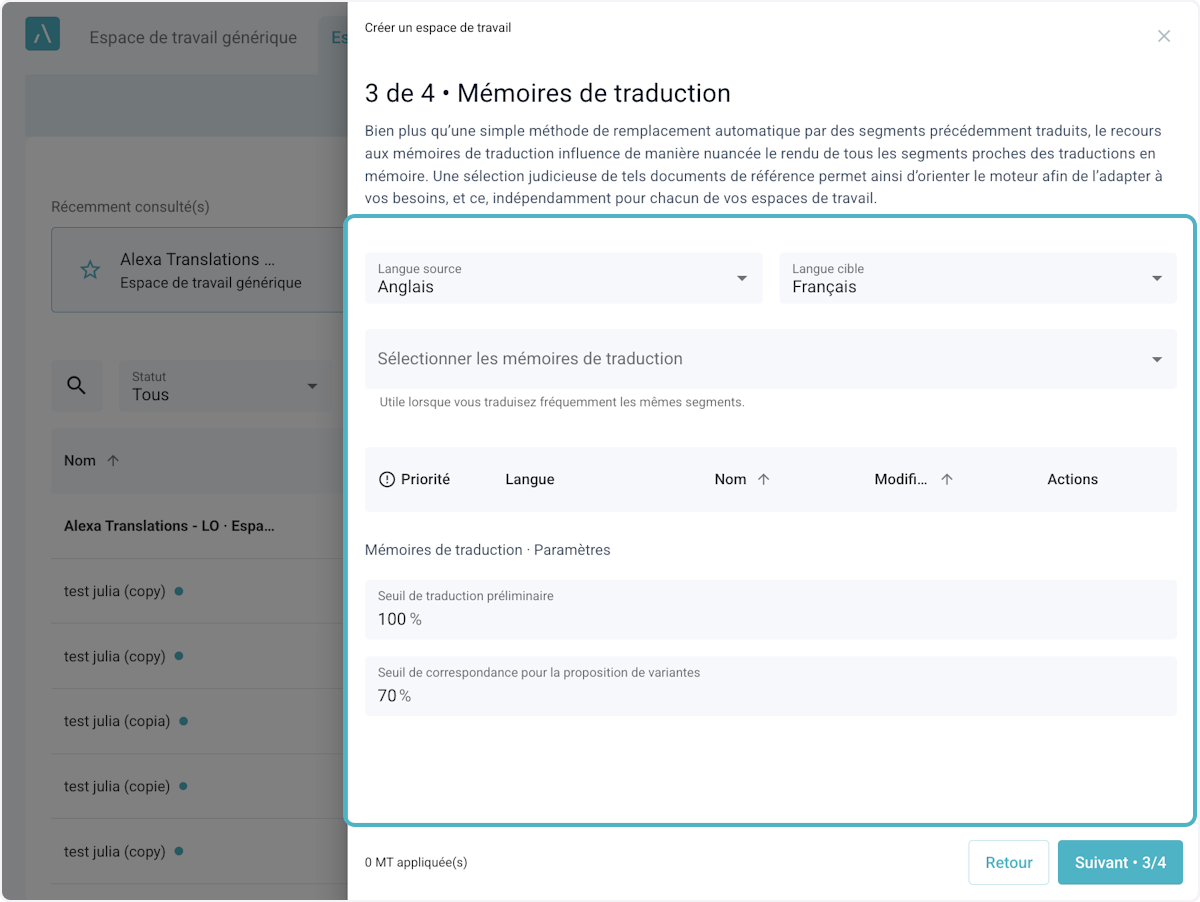Select the test julia (copie) workspace

(117, 786)
